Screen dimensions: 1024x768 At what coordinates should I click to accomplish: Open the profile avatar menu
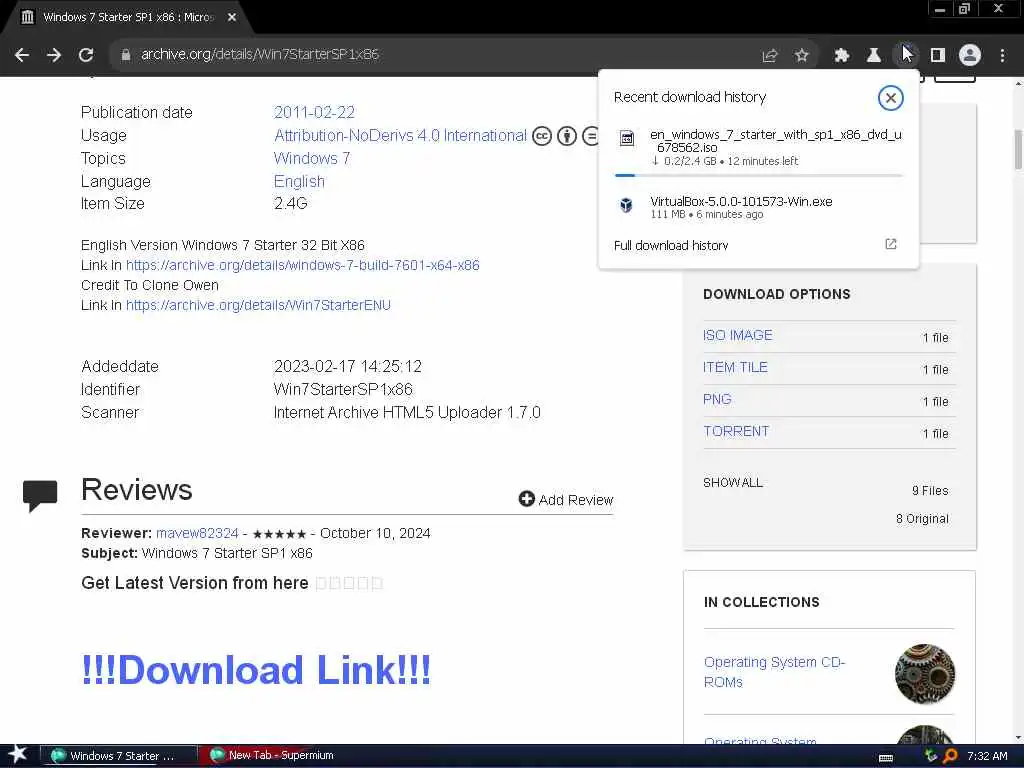970,56
